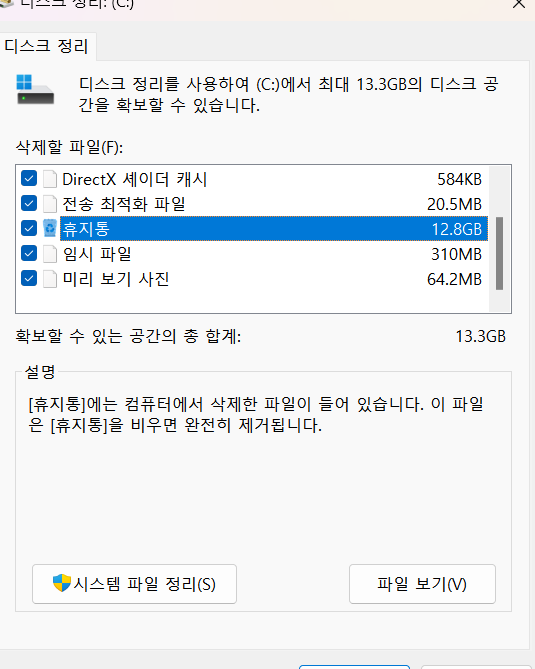The height and width of the screenshot is (669, 535).
Task: Toggle the 휴지통 checkbox
Action: pos(29,228)
